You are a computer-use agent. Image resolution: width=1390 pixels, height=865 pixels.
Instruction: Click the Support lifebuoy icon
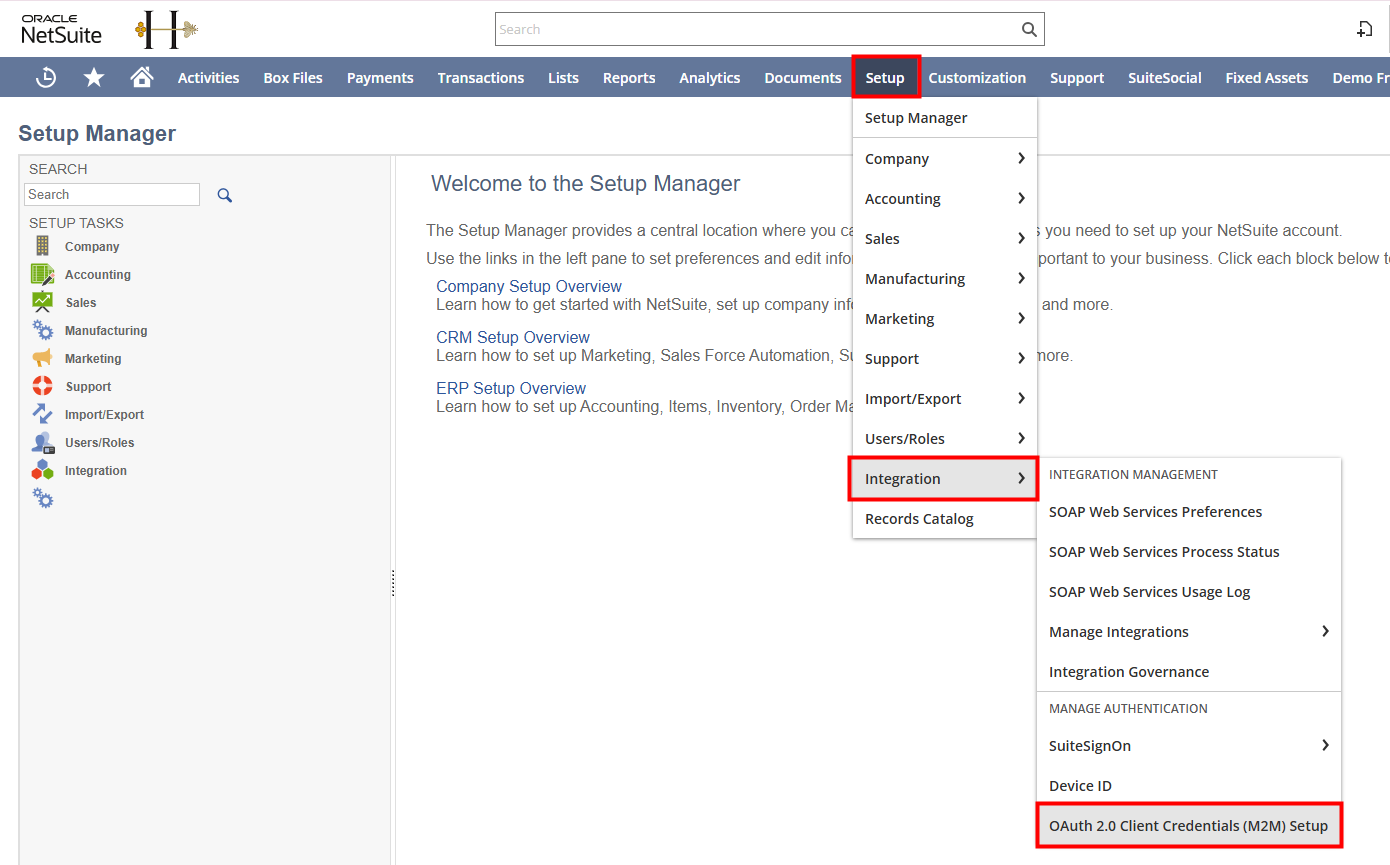click(42, 386)
